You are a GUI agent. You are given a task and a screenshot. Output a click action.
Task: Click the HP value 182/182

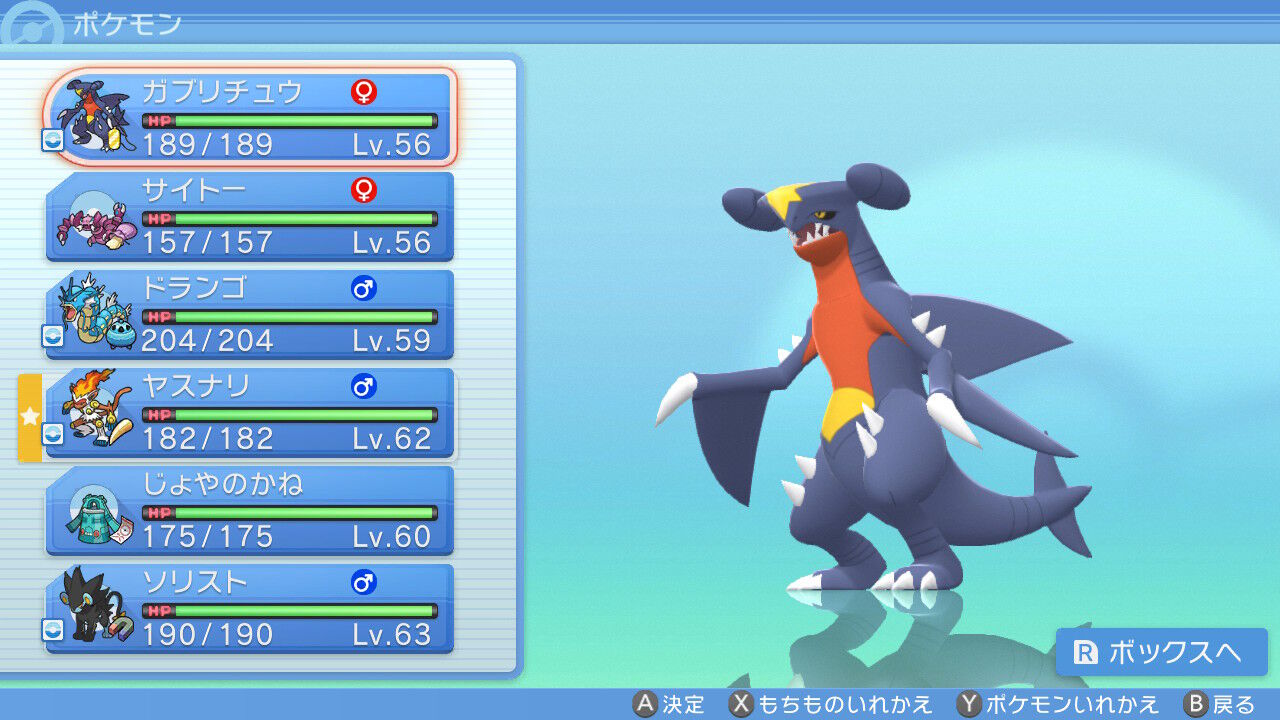[x=207, y=438]
